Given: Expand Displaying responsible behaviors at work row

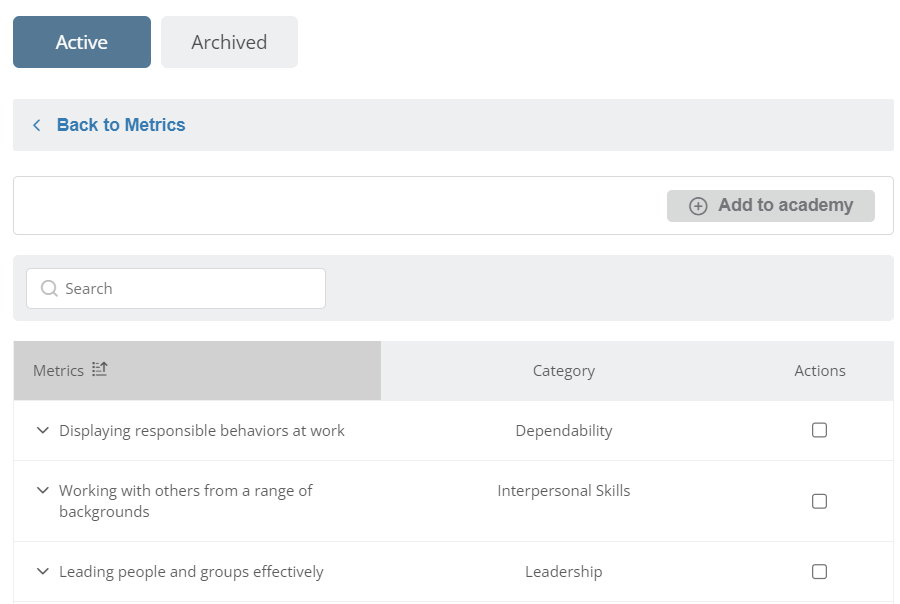Looking at the screenshot, I should point(42,430).
